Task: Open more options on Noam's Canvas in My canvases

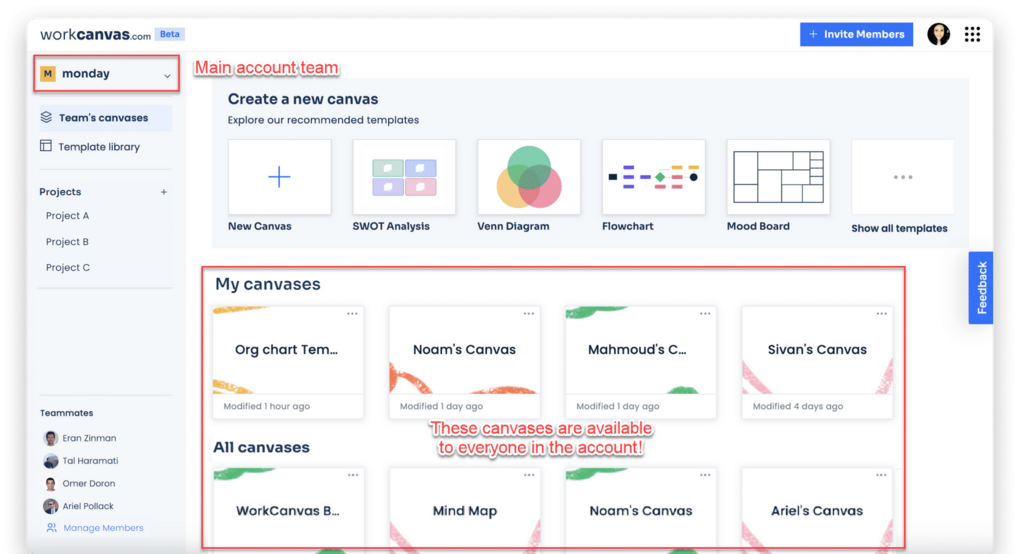Action: click(529, 314)
